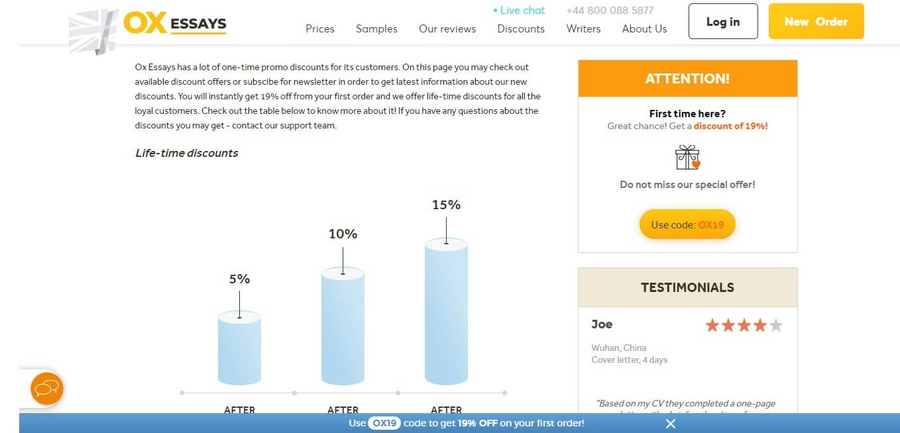Viewport: 900px width, 433px height.
Task: Click the gift box icon
Action: click(687, 157)
